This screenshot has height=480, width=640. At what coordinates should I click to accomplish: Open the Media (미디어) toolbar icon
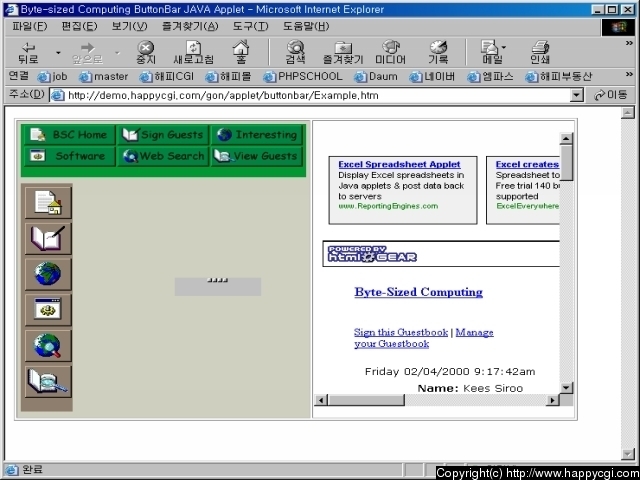[391, 53]
